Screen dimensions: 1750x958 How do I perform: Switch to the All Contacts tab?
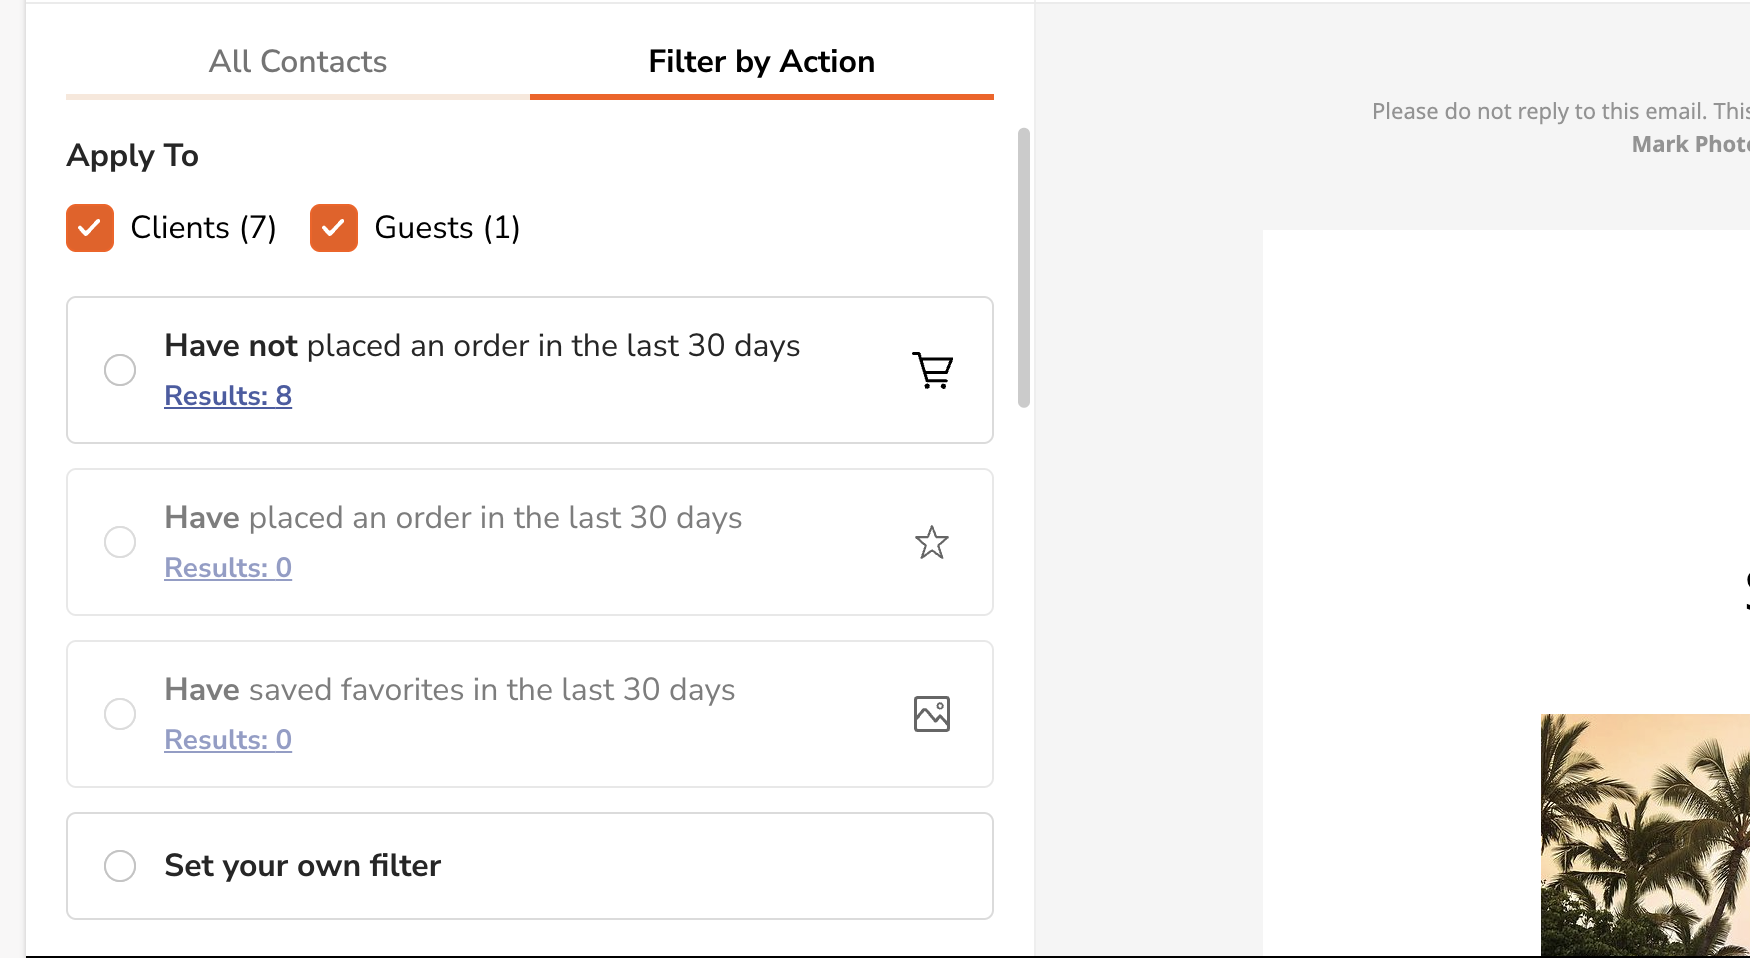tap(297, 61)
